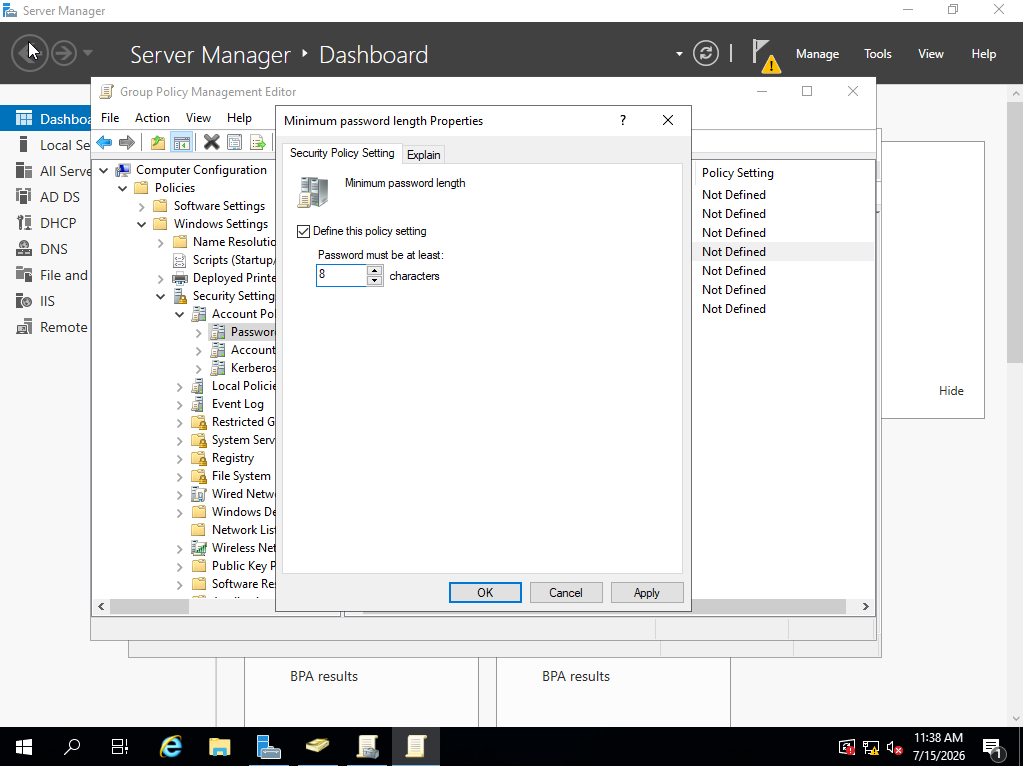This screenshot has width=1023, height=766.
Task: Click the Back arrow in Group Policy toolbar
Action: [x=104, y=142]
